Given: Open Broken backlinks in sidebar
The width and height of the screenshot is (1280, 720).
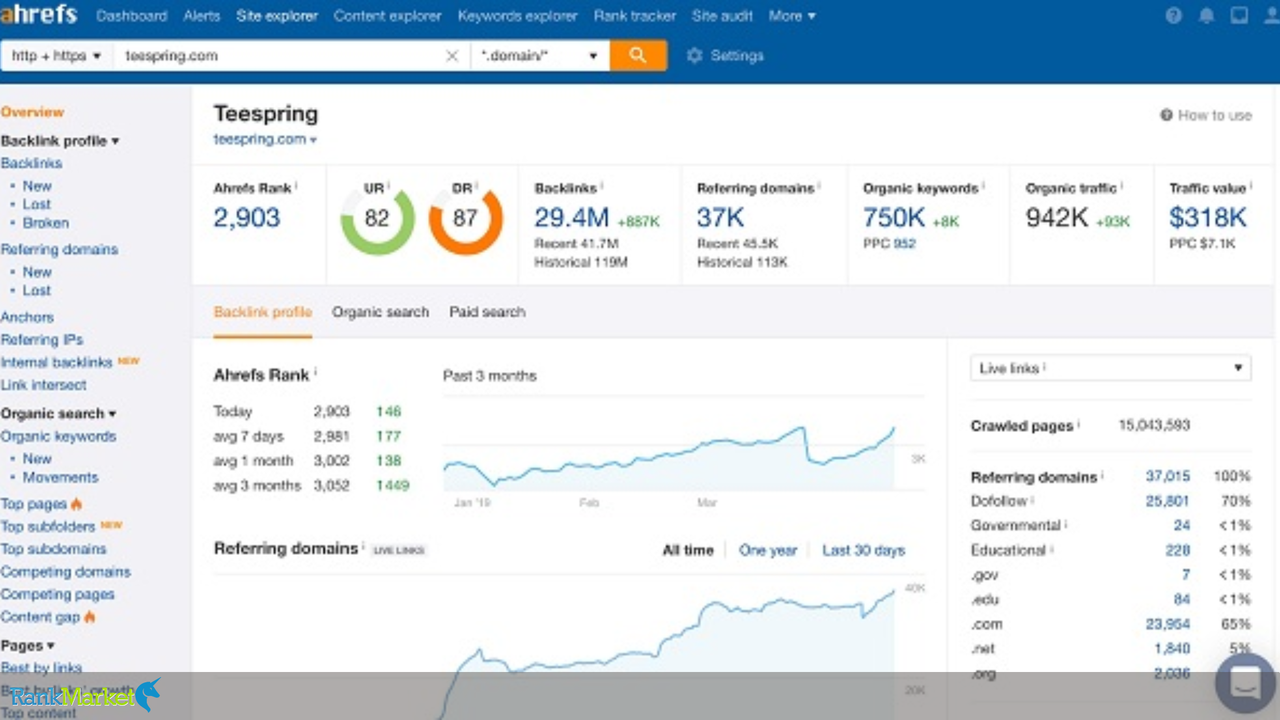Looking at the screenshot, I should tap(46, 223).
